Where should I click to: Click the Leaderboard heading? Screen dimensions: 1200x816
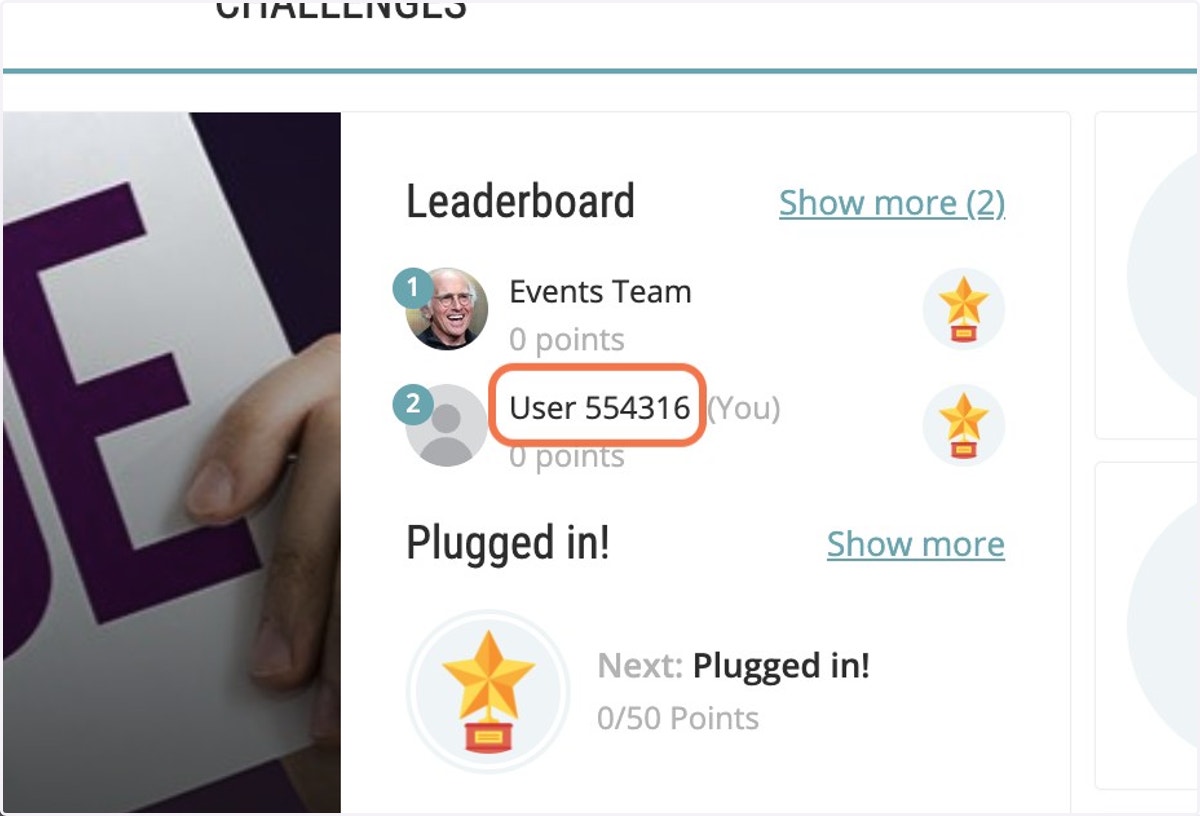pos(520,202)
